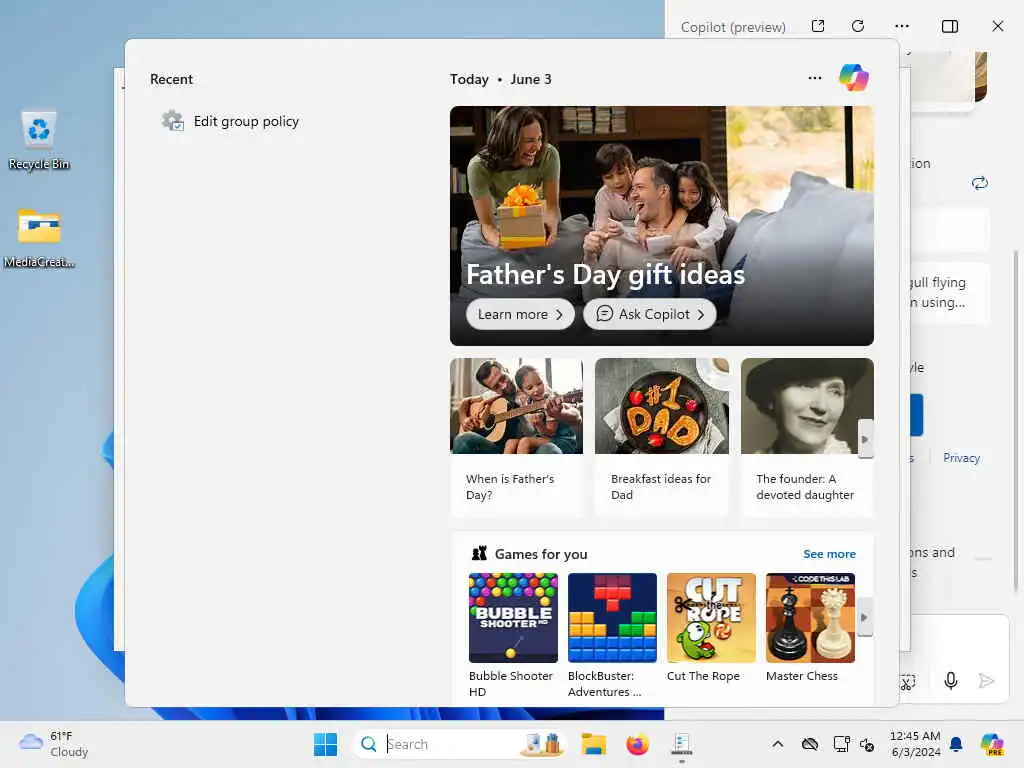Click Ask Copilot on Father's Day banner
This screenshot has width=1024, height=768.
click(x=649, y=314)
